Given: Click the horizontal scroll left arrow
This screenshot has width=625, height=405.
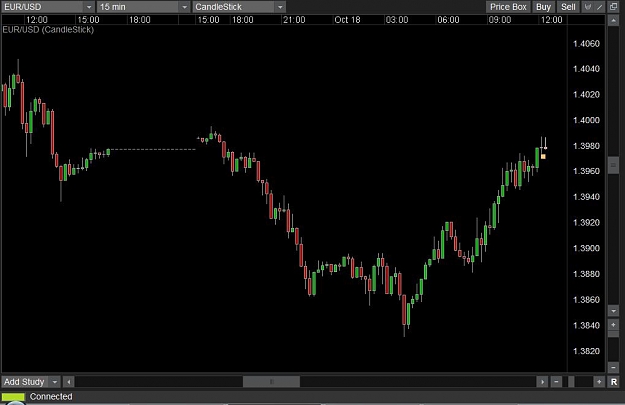Looking at the screenshot, I should pos(69,382).
